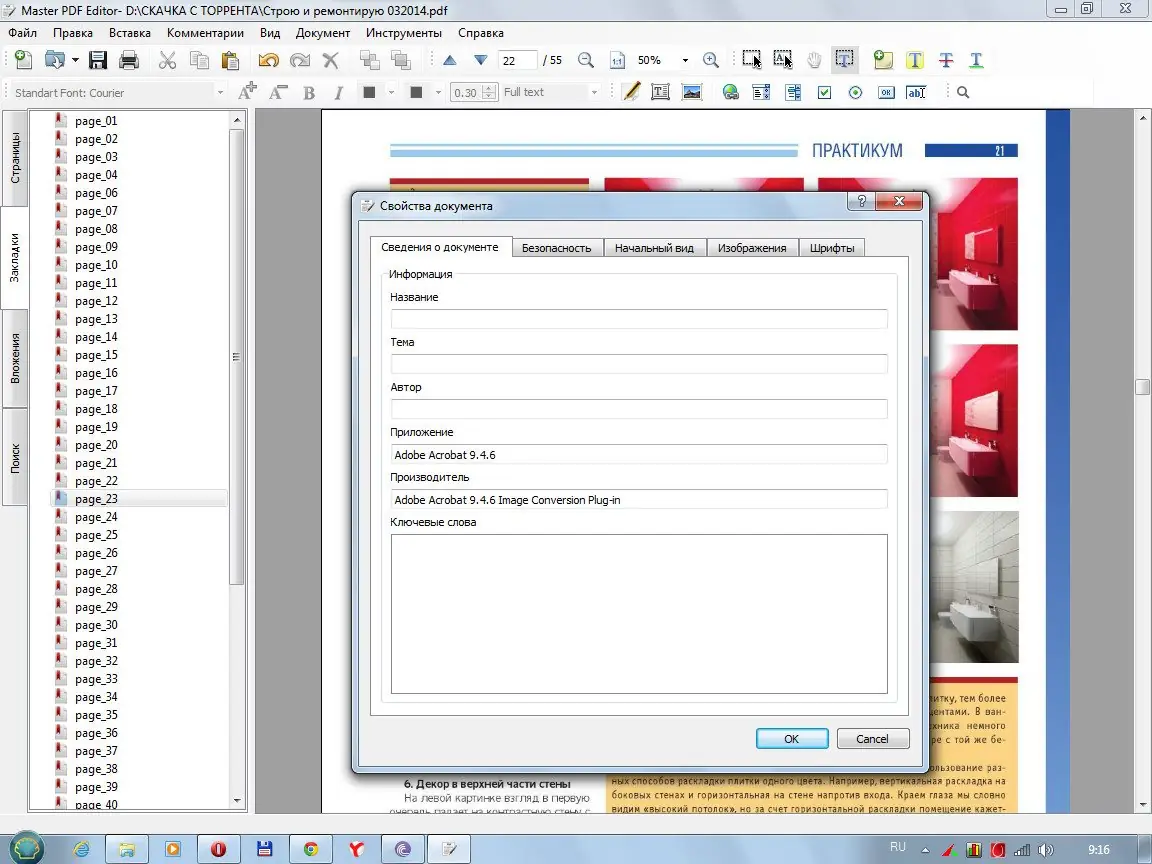
Task: Increase font size with the A+ icon
Action: click(248, 92)
